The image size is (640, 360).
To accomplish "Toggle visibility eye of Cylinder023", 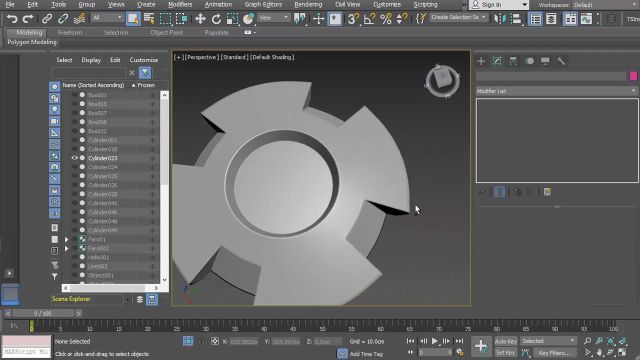I will [74, 158].
